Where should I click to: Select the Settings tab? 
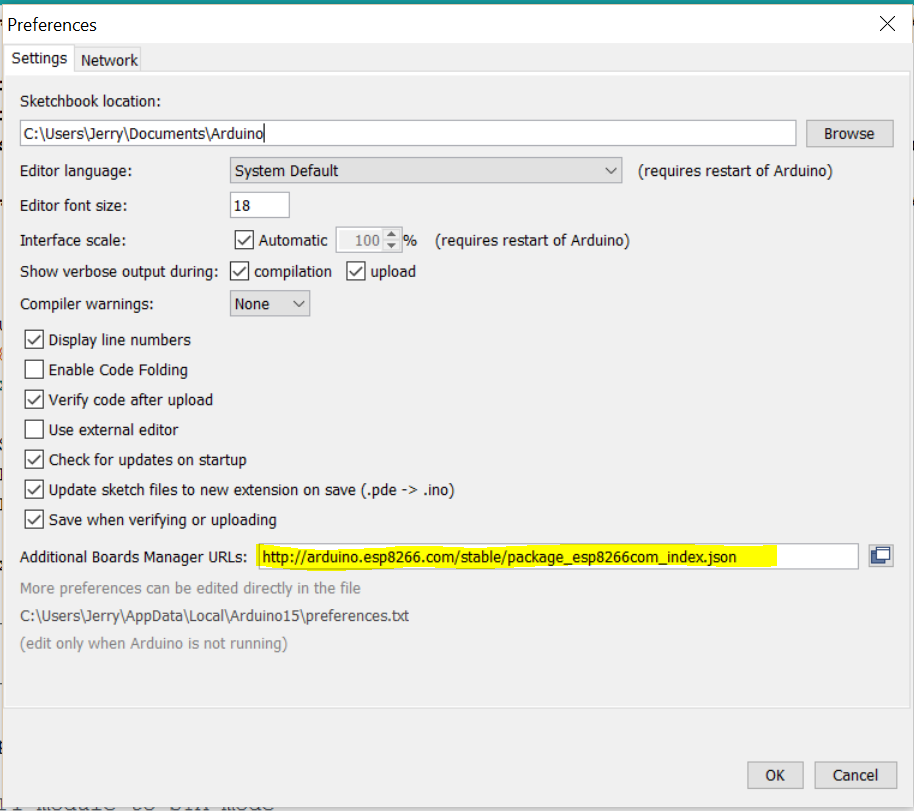[x=39, y=58]
